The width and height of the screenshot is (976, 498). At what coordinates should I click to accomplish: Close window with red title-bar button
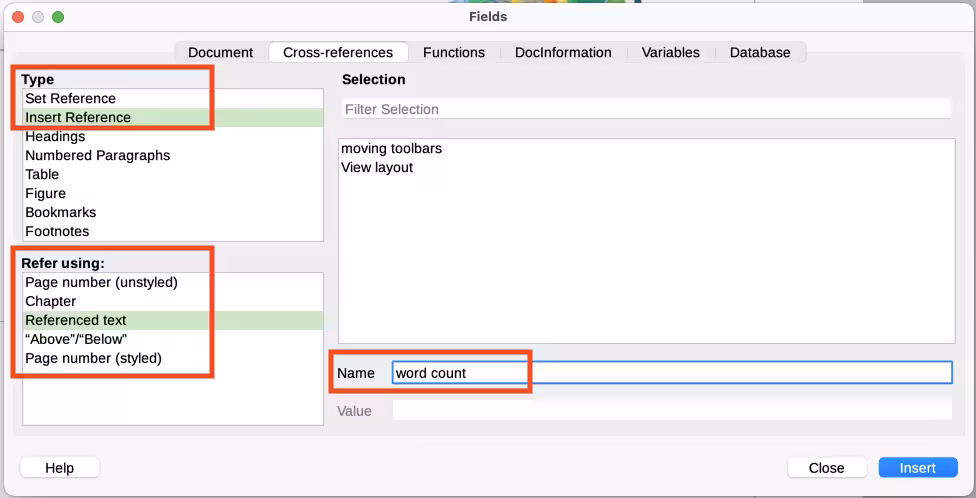(18, 17)
